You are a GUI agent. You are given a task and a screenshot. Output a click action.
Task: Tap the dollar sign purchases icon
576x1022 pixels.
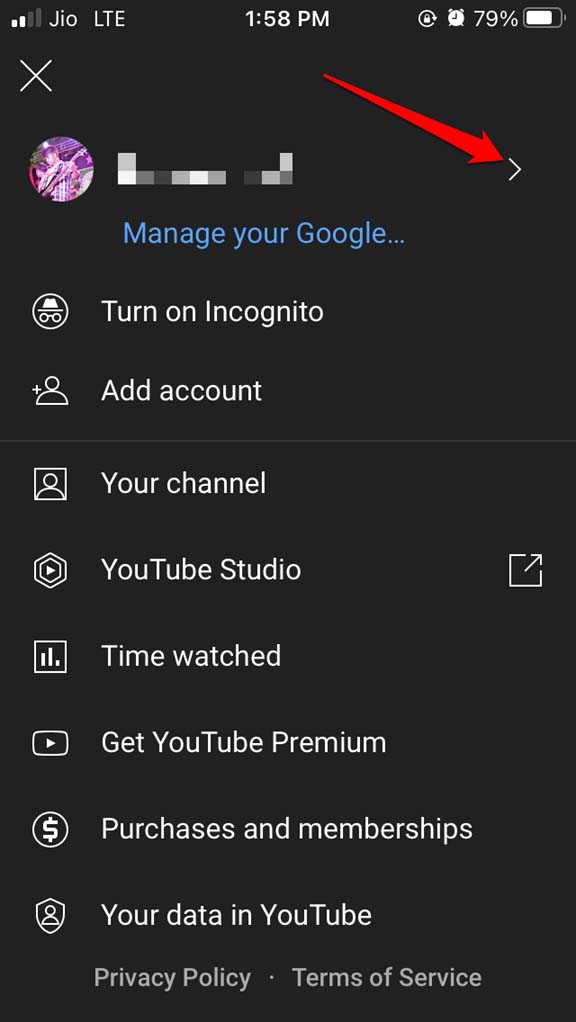click(x=50, y=829)
